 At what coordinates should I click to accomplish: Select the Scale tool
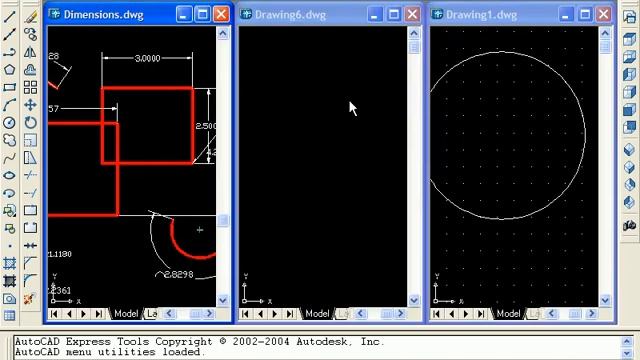(30, 140)
